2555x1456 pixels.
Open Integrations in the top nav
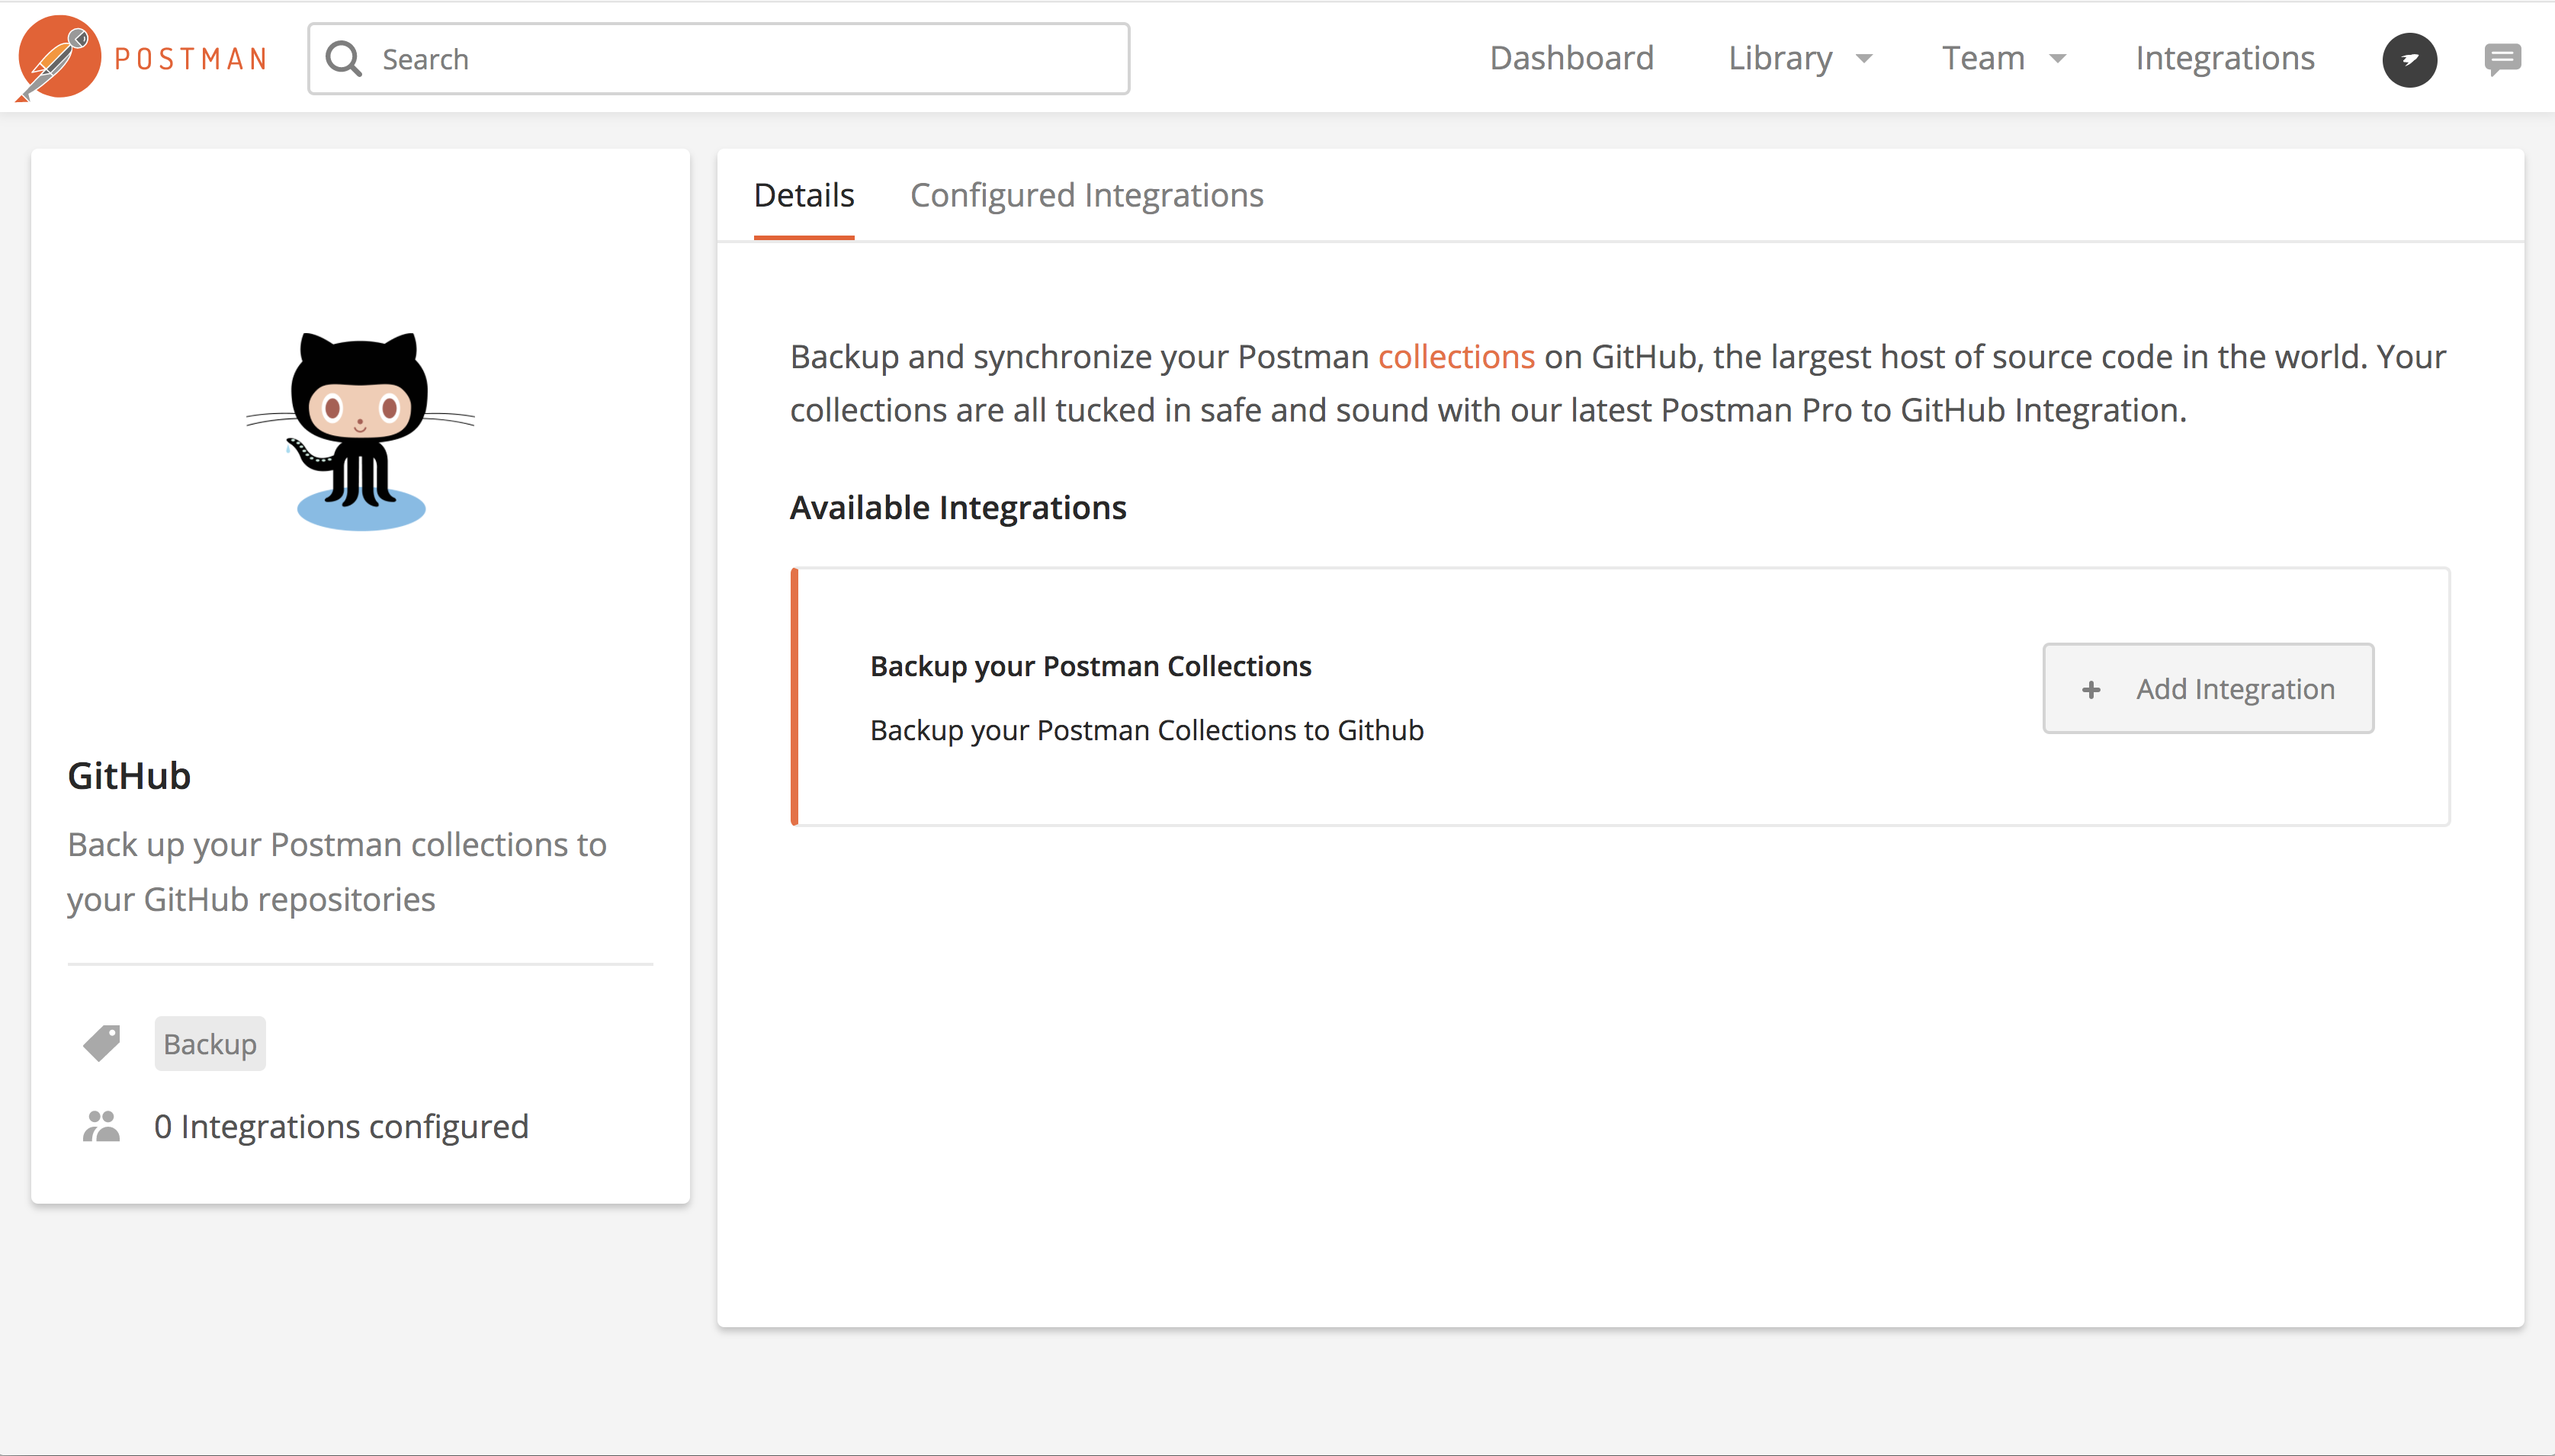(x=2225, y=58)
